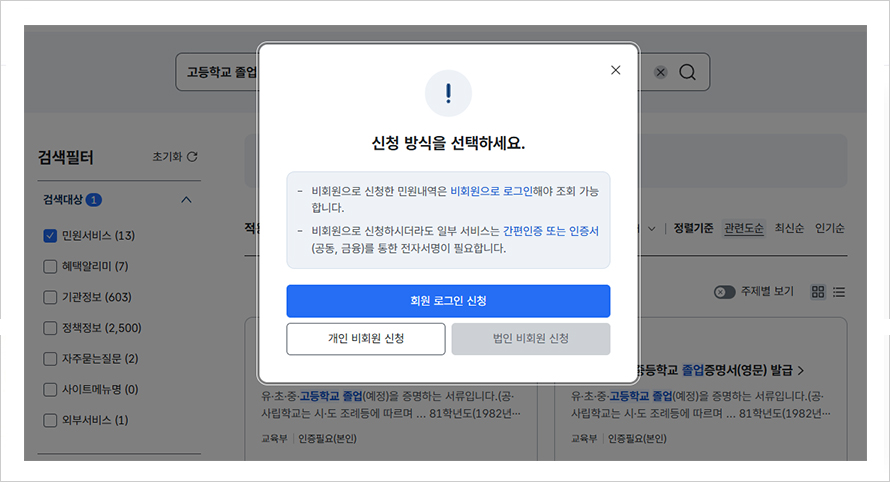Viewport: 890px width, 491px height.
Task: Switch to list view icon
Action: coord(839,292)
